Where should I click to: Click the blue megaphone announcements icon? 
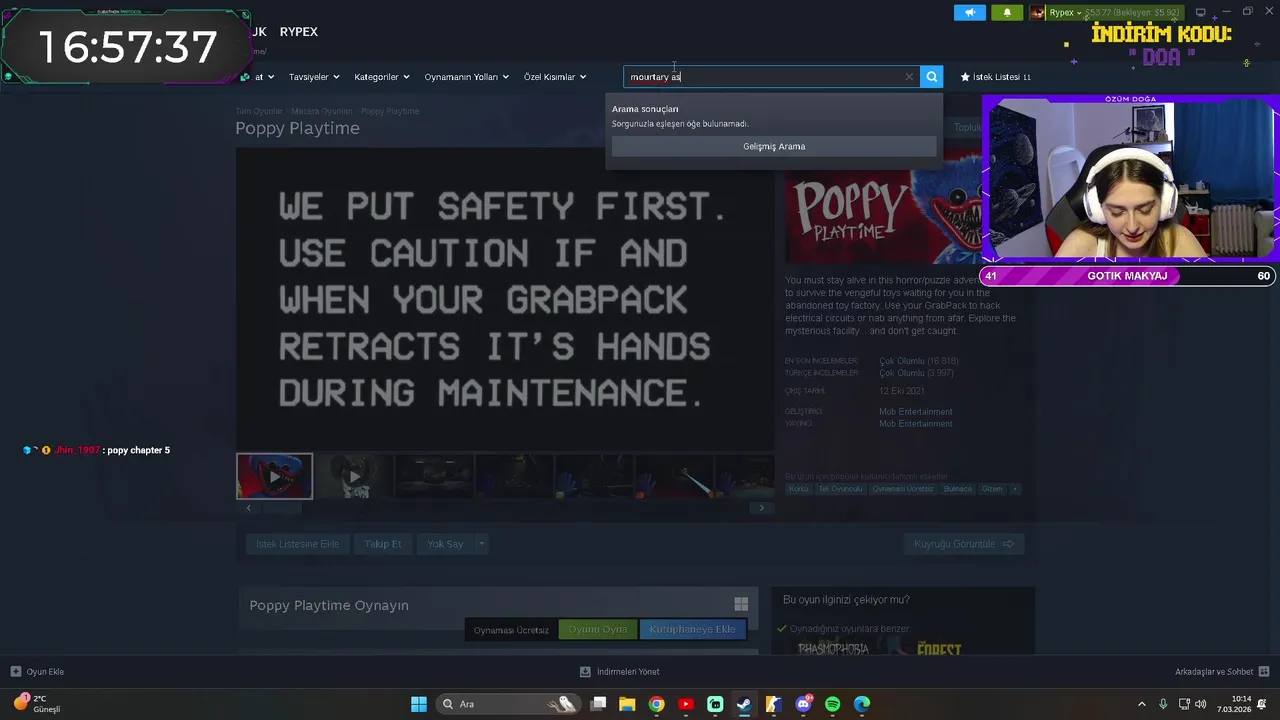969,12
